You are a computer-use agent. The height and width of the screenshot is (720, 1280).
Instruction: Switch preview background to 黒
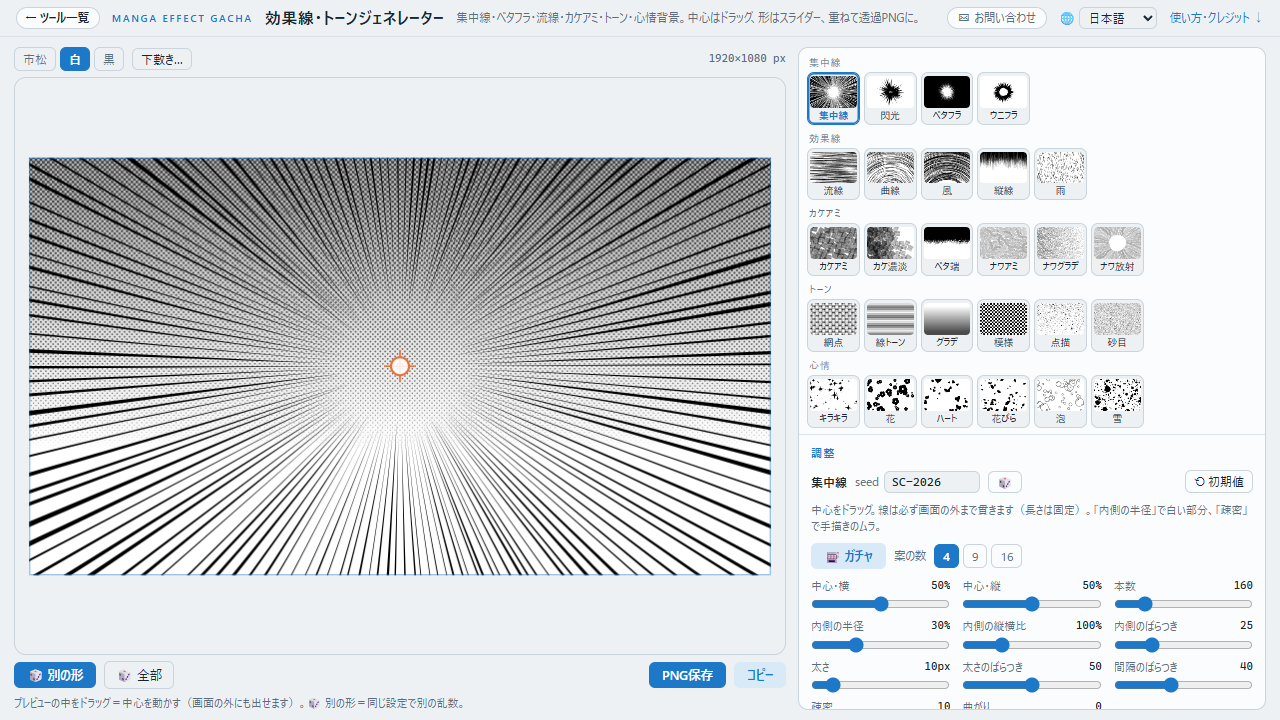pos(109,59)
